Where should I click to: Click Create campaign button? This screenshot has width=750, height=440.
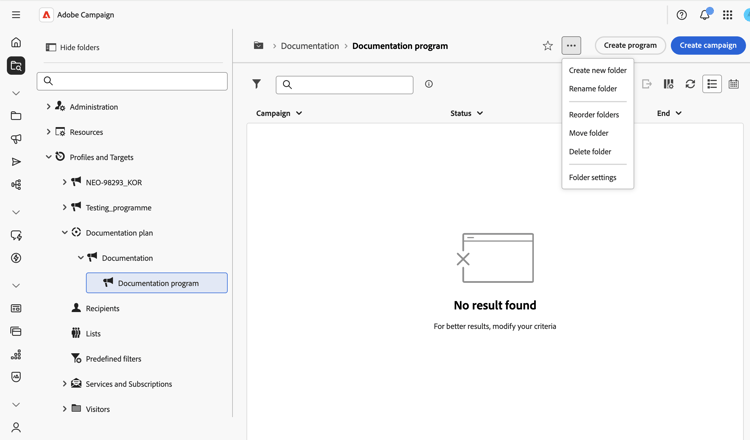708,45
